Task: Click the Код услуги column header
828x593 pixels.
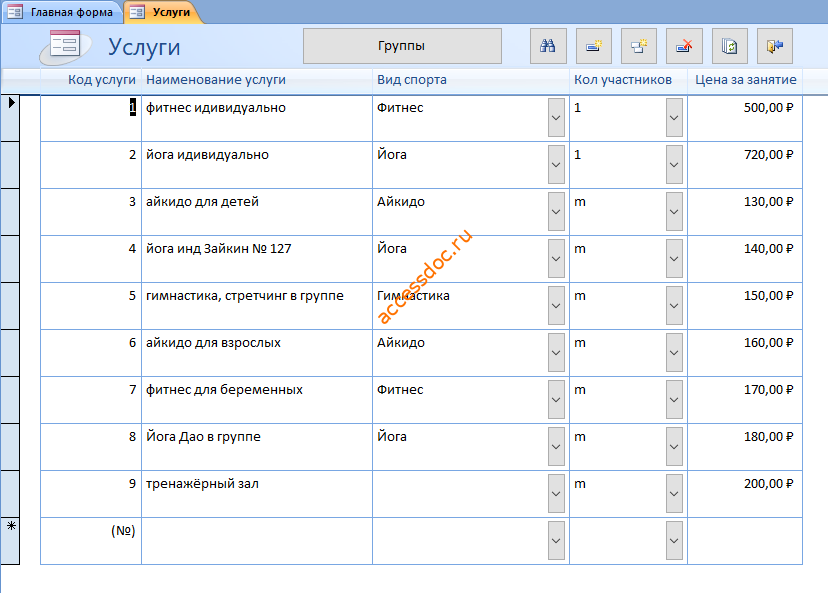Action: tap(101, 80)
